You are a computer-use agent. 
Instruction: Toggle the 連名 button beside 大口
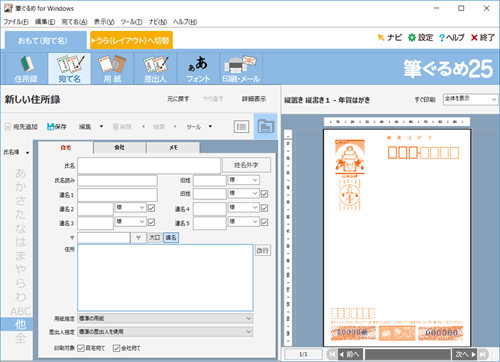pyautogui.click(x=171, y=238)
